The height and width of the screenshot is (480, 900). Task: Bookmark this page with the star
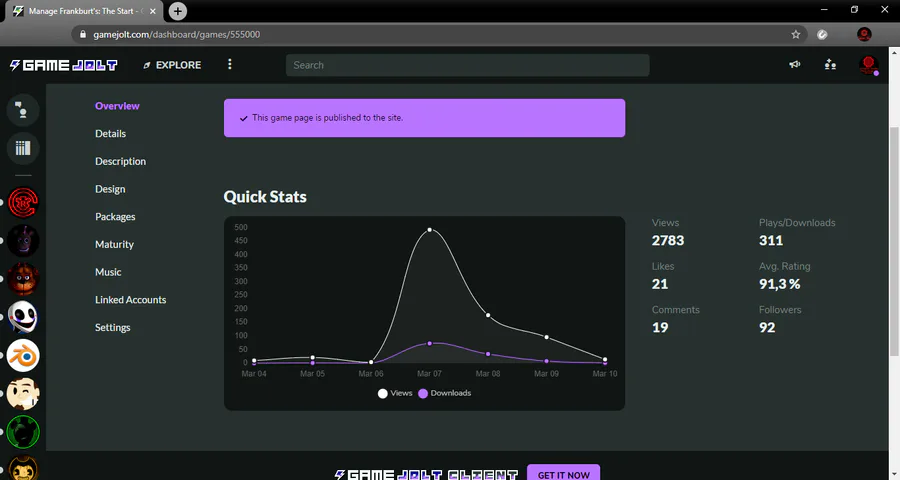tap(796, 34)
